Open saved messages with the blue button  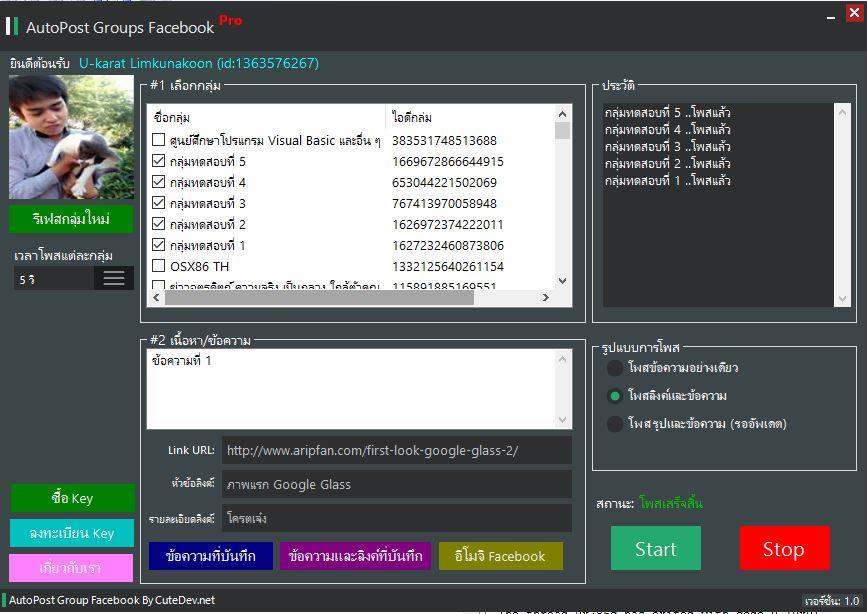tap(211, 556)
